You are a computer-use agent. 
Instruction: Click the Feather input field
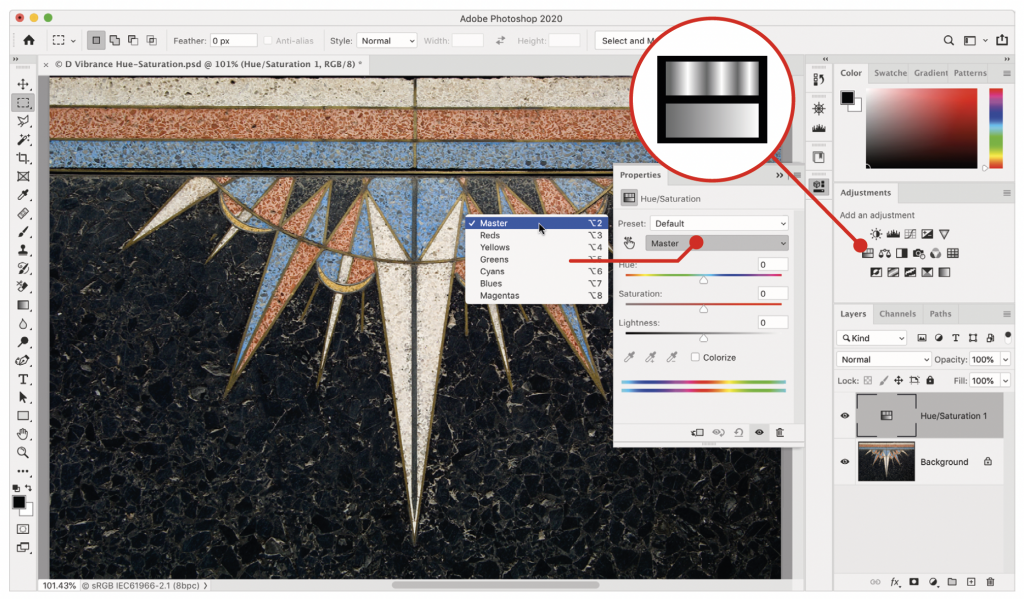(232, 41)
